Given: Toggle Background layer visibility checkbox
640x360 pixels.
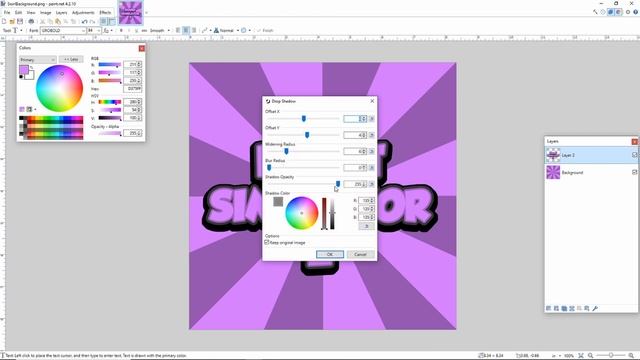Looking at the screenshot, I should tap(634, 172).
